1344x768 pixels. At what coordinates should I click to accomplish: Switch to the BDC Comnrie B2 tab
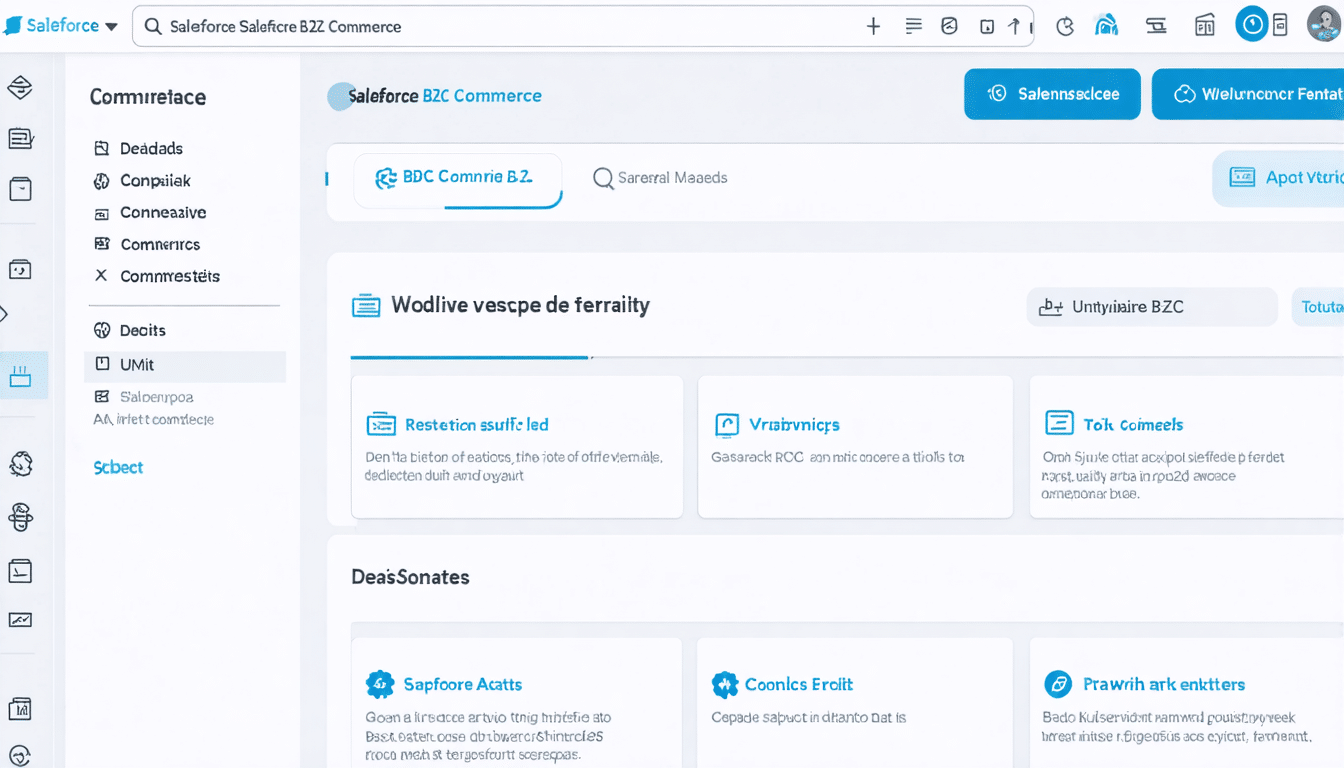point(458,178)
